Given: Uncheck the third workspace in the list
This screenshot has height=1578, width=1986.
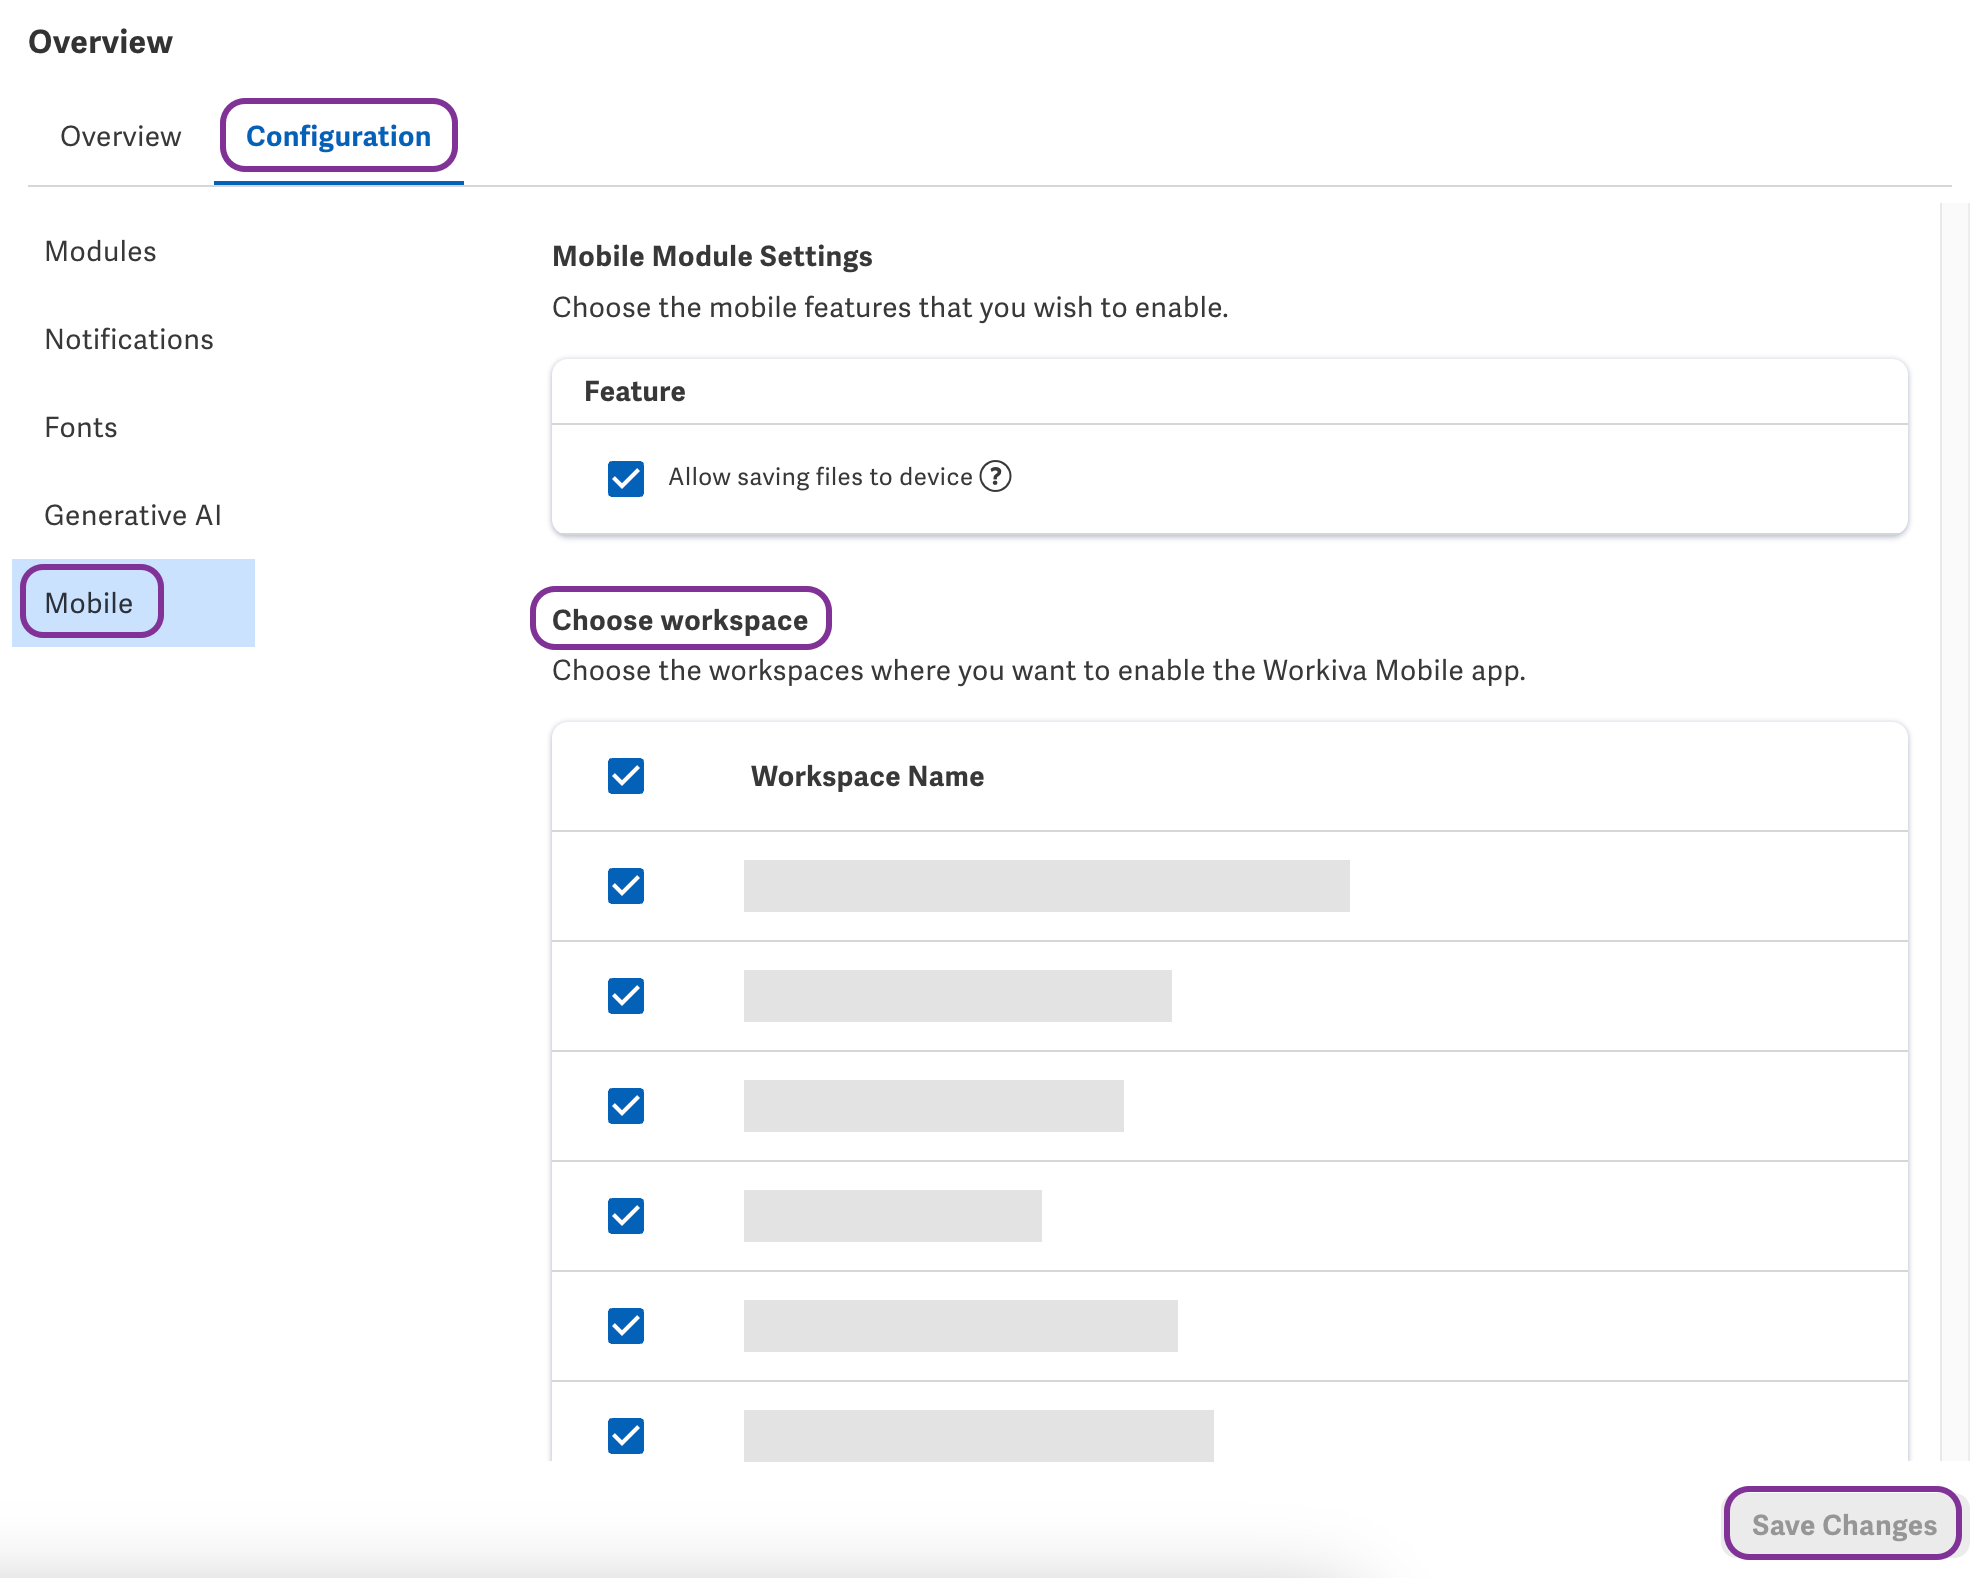Looking at the screenshot, I should (x=624, y=1106).
